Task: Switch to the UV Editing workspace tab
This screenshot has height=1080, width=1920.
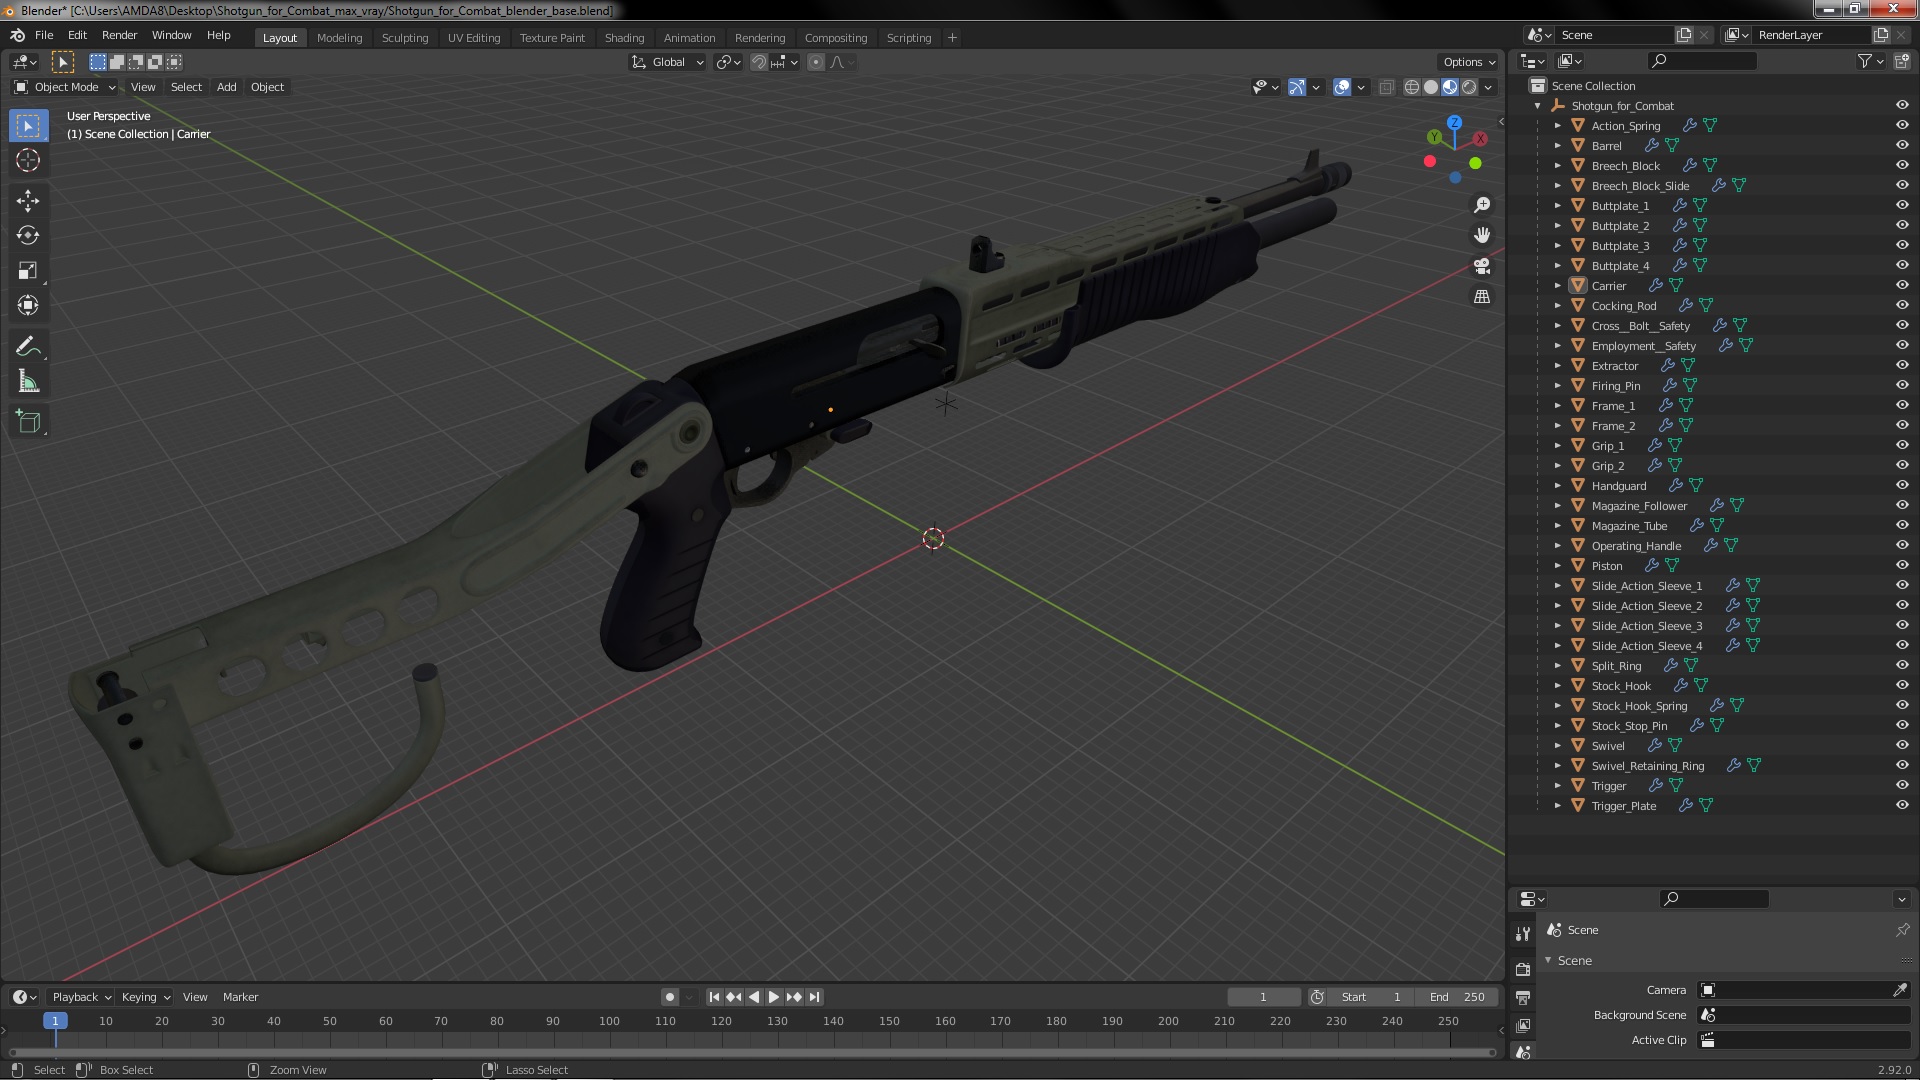Action: pos(474,38)
